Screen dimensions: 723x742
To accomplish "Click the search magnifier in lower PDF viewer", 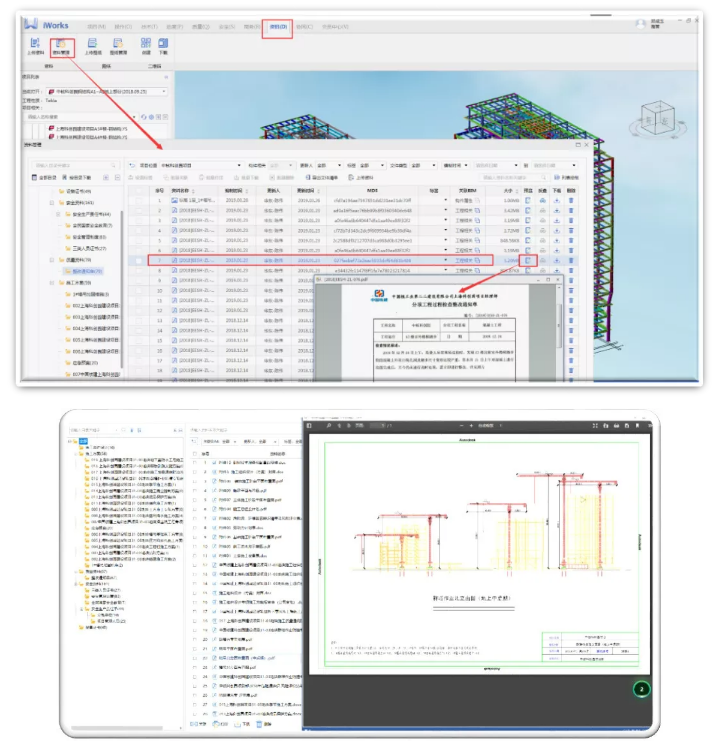I will 328,425.
